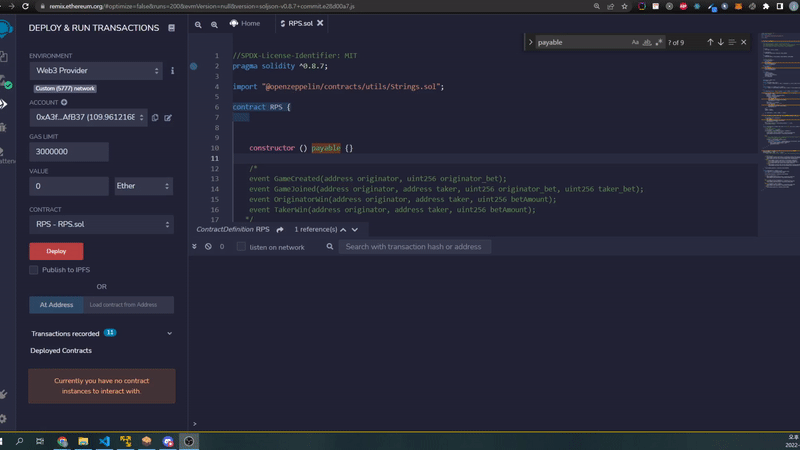Image resolution: width=800 pixels, height=450 pixels.
Task: Click the transaction hash search field
Action: 414,247
